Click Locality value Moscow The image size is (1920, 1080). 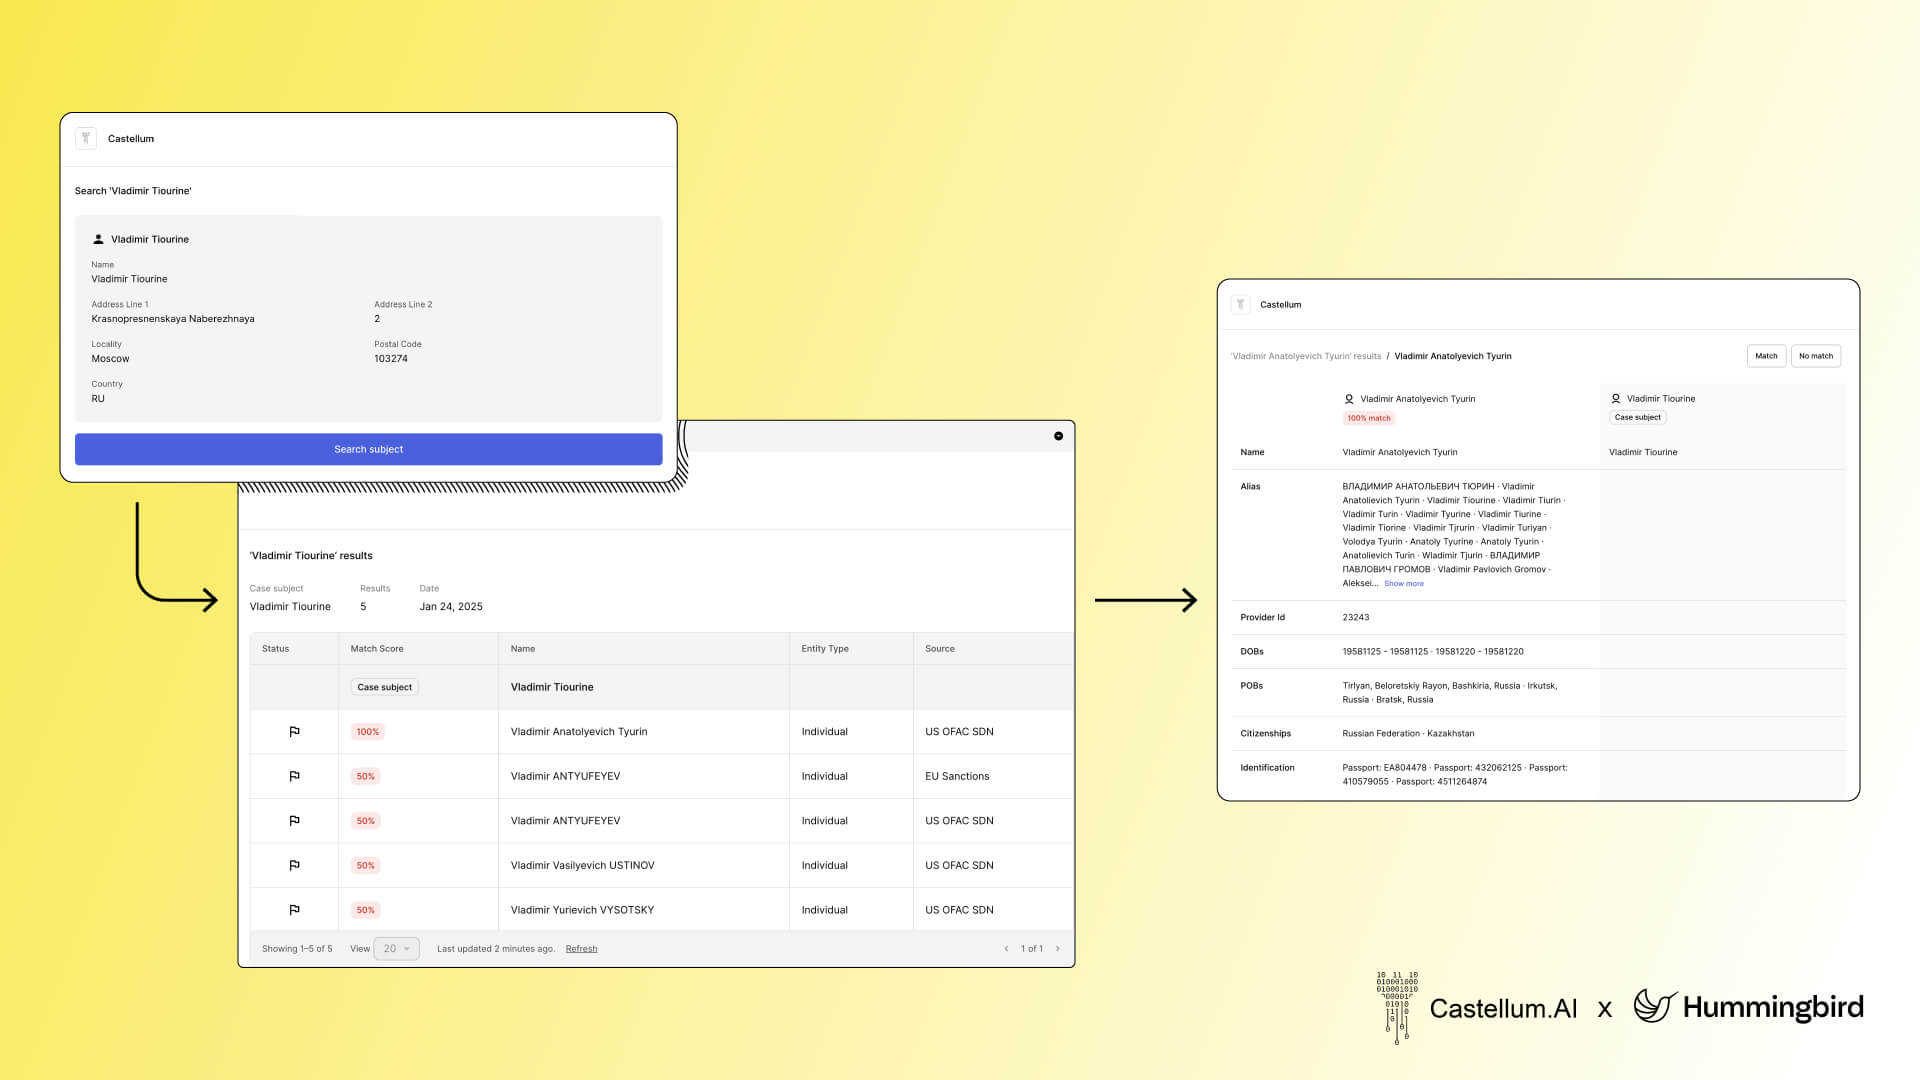coord(110,359)
